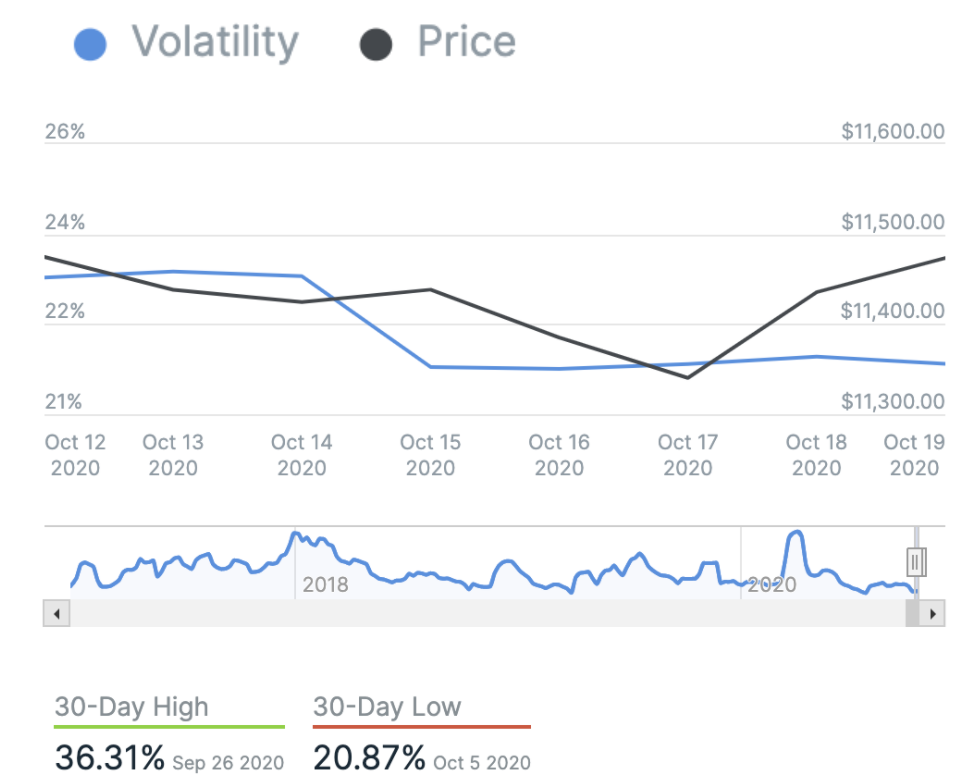Screen dimensions: 966x780
Task: Click the Price line's lowest point
Action: pos(688,378)
